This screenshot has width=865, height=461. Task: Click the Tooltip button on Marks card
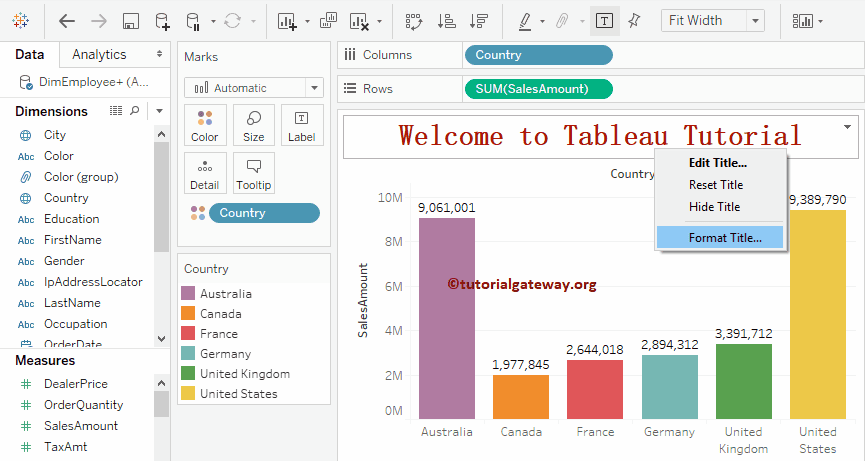(x=254, y=174)
